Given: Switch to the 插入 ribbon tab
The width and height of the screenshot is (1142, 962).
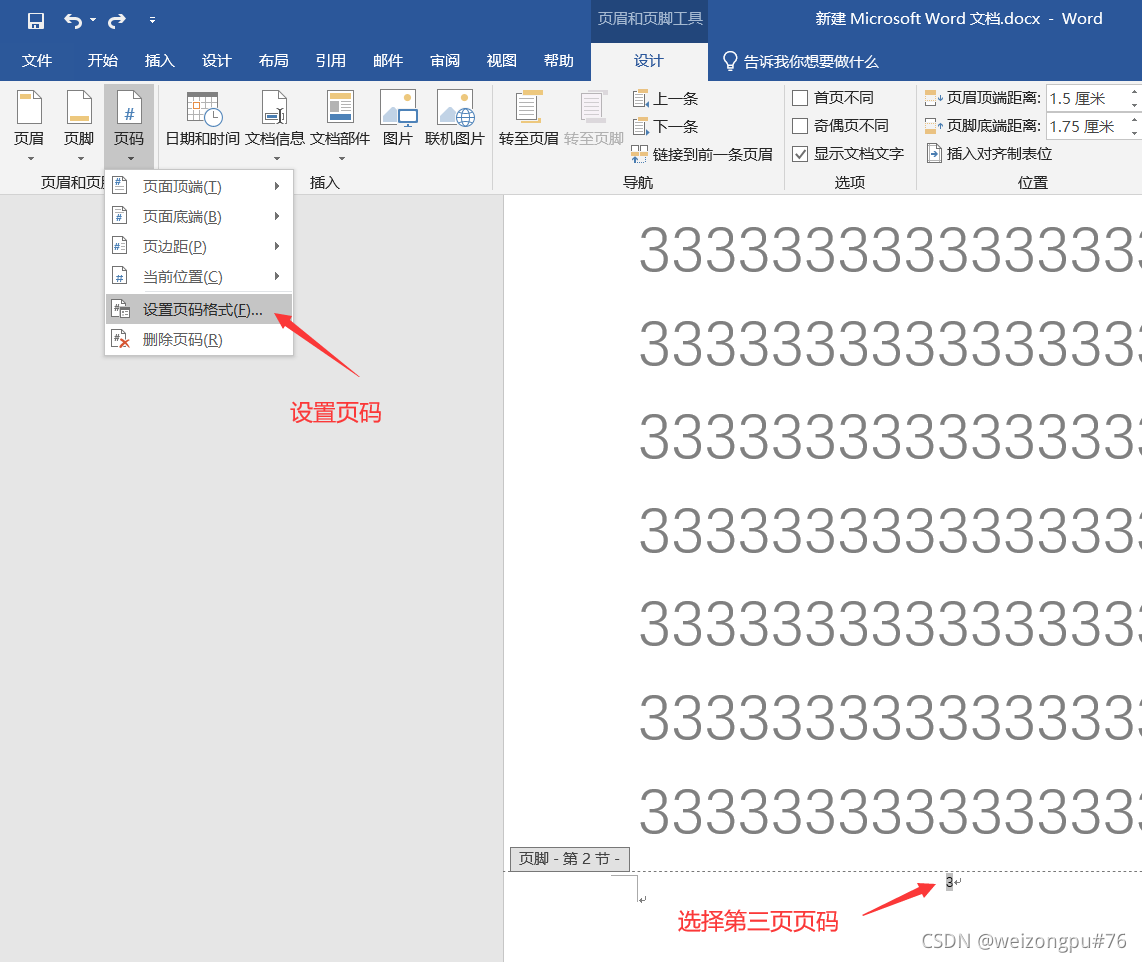Looking at the screenshot, I should point(159,60).
